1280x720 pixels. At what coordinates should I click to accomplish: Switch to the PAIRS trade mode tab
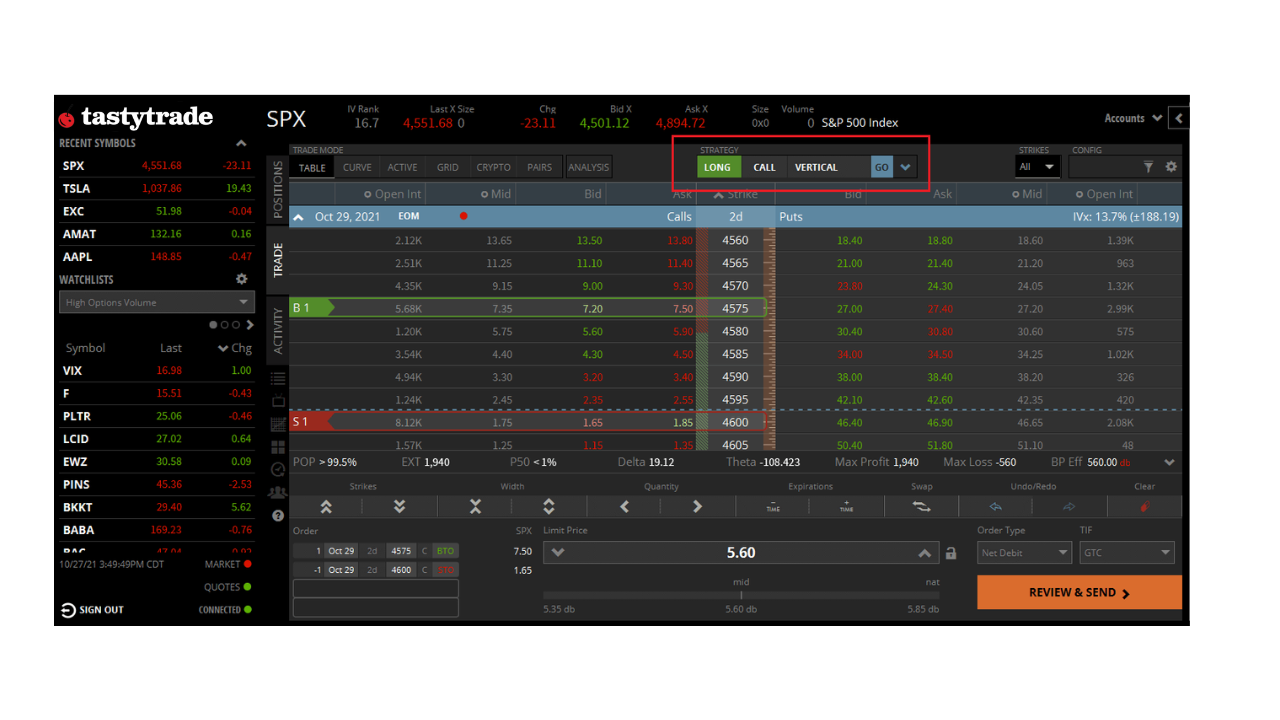point(539,168)
